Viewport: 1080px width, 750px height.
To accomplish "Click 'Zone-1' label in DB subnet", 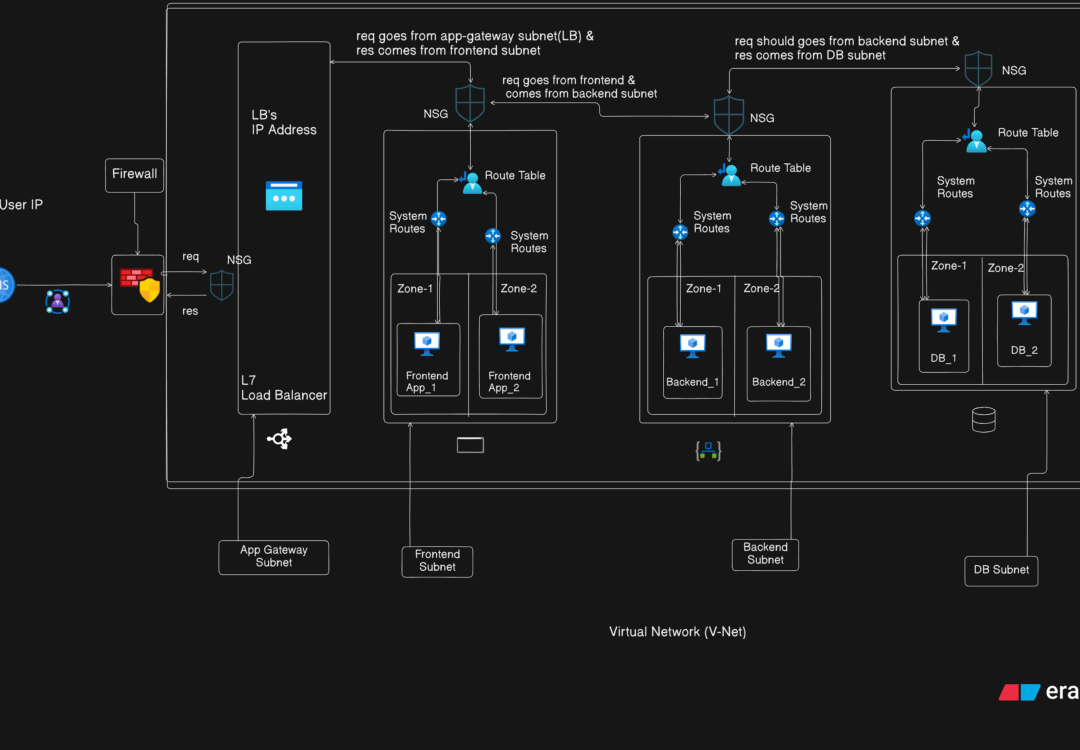I will [x=948, y=266].
